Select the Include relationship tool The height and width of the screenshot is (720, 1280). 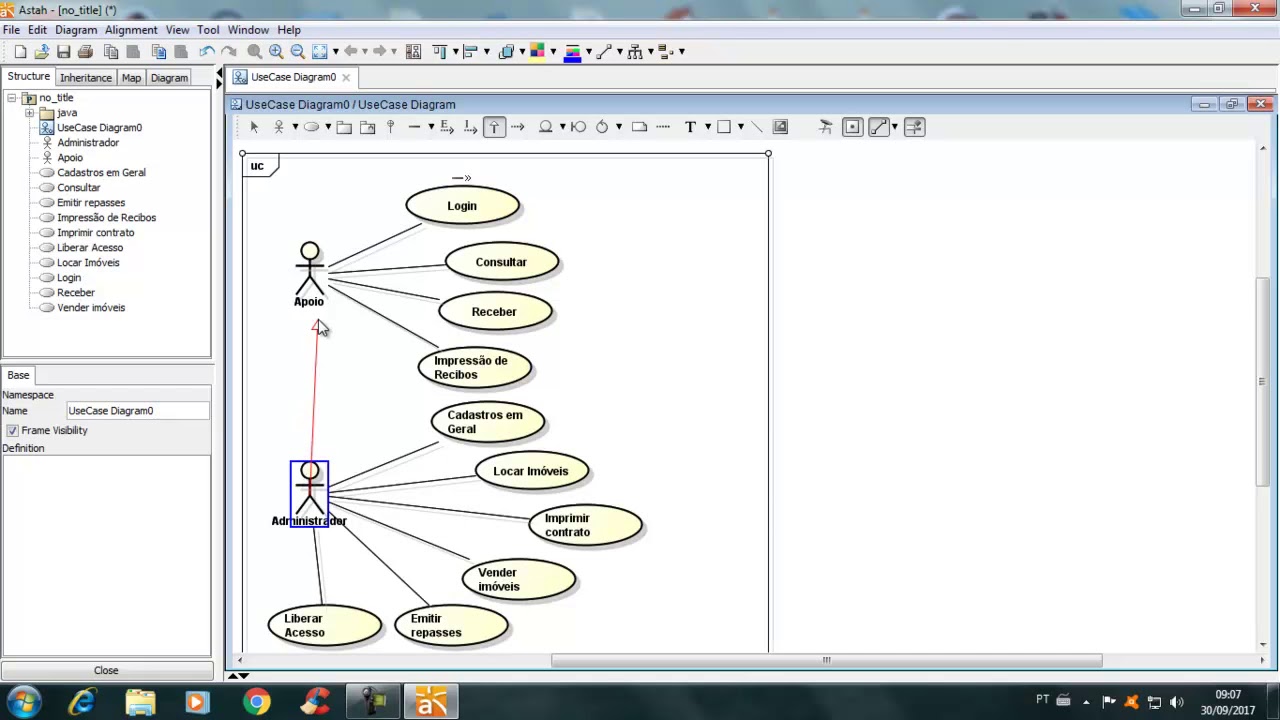(x=470, y=127)
